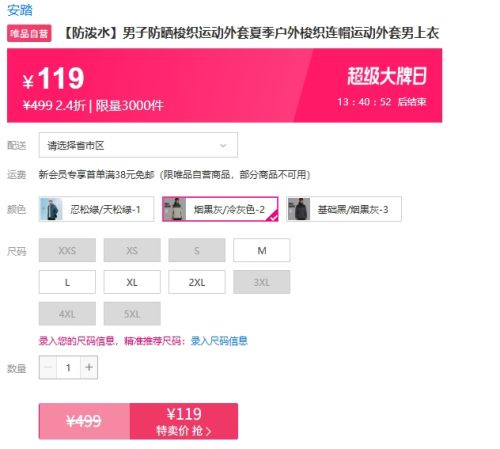Select color 烟黑灰/冷灰色-2
This screenshot has width=500, height=449.
pyautogui.click(x=220, y=209)
